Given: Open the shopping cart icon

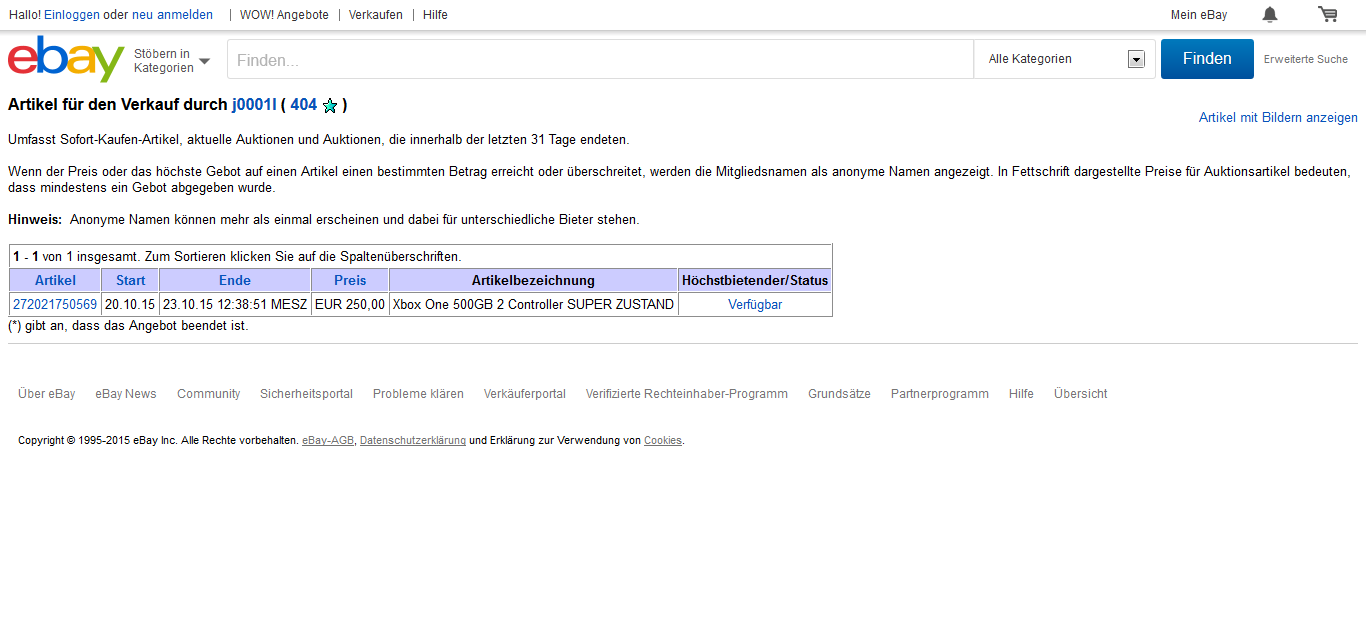Looking at the screenshot, I should pos(1328,14).
